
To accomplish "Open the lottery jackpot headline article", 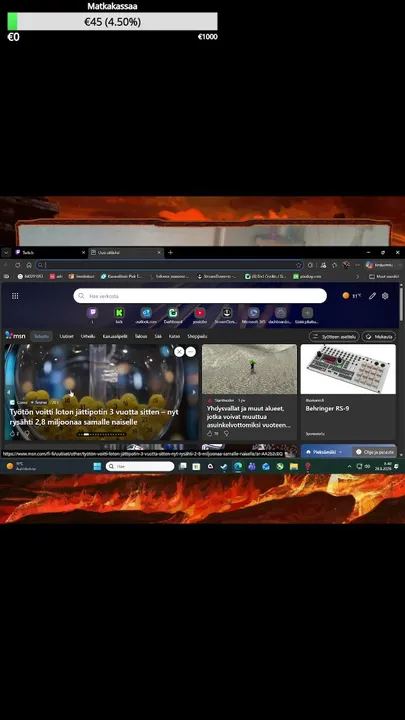I will coord(94,417).
